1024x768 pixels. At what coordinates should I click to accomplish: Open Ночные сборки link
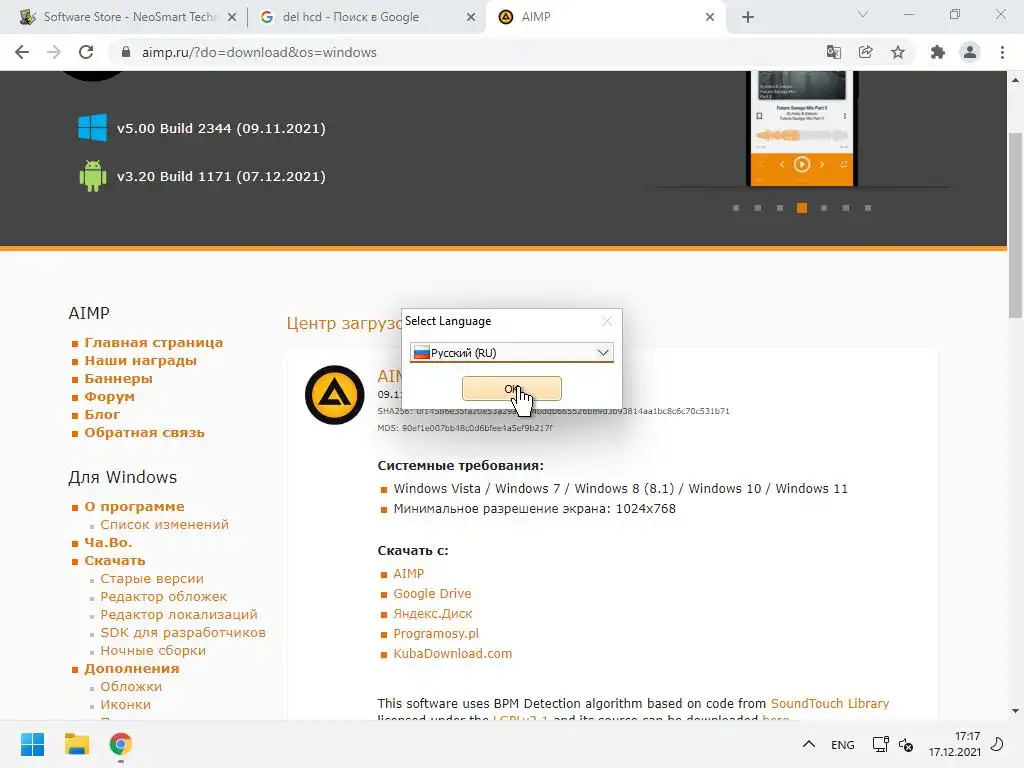[x=153, y=650]
